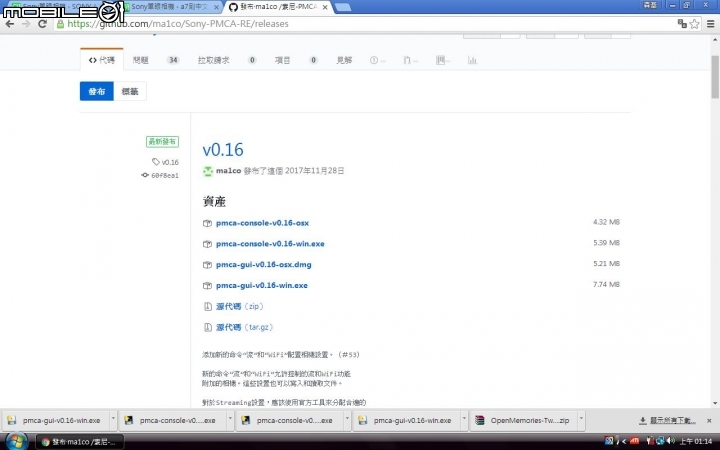Open the ma1co author profile link
The height and width of the screenshot is (450, 720).
click(228, 171)
